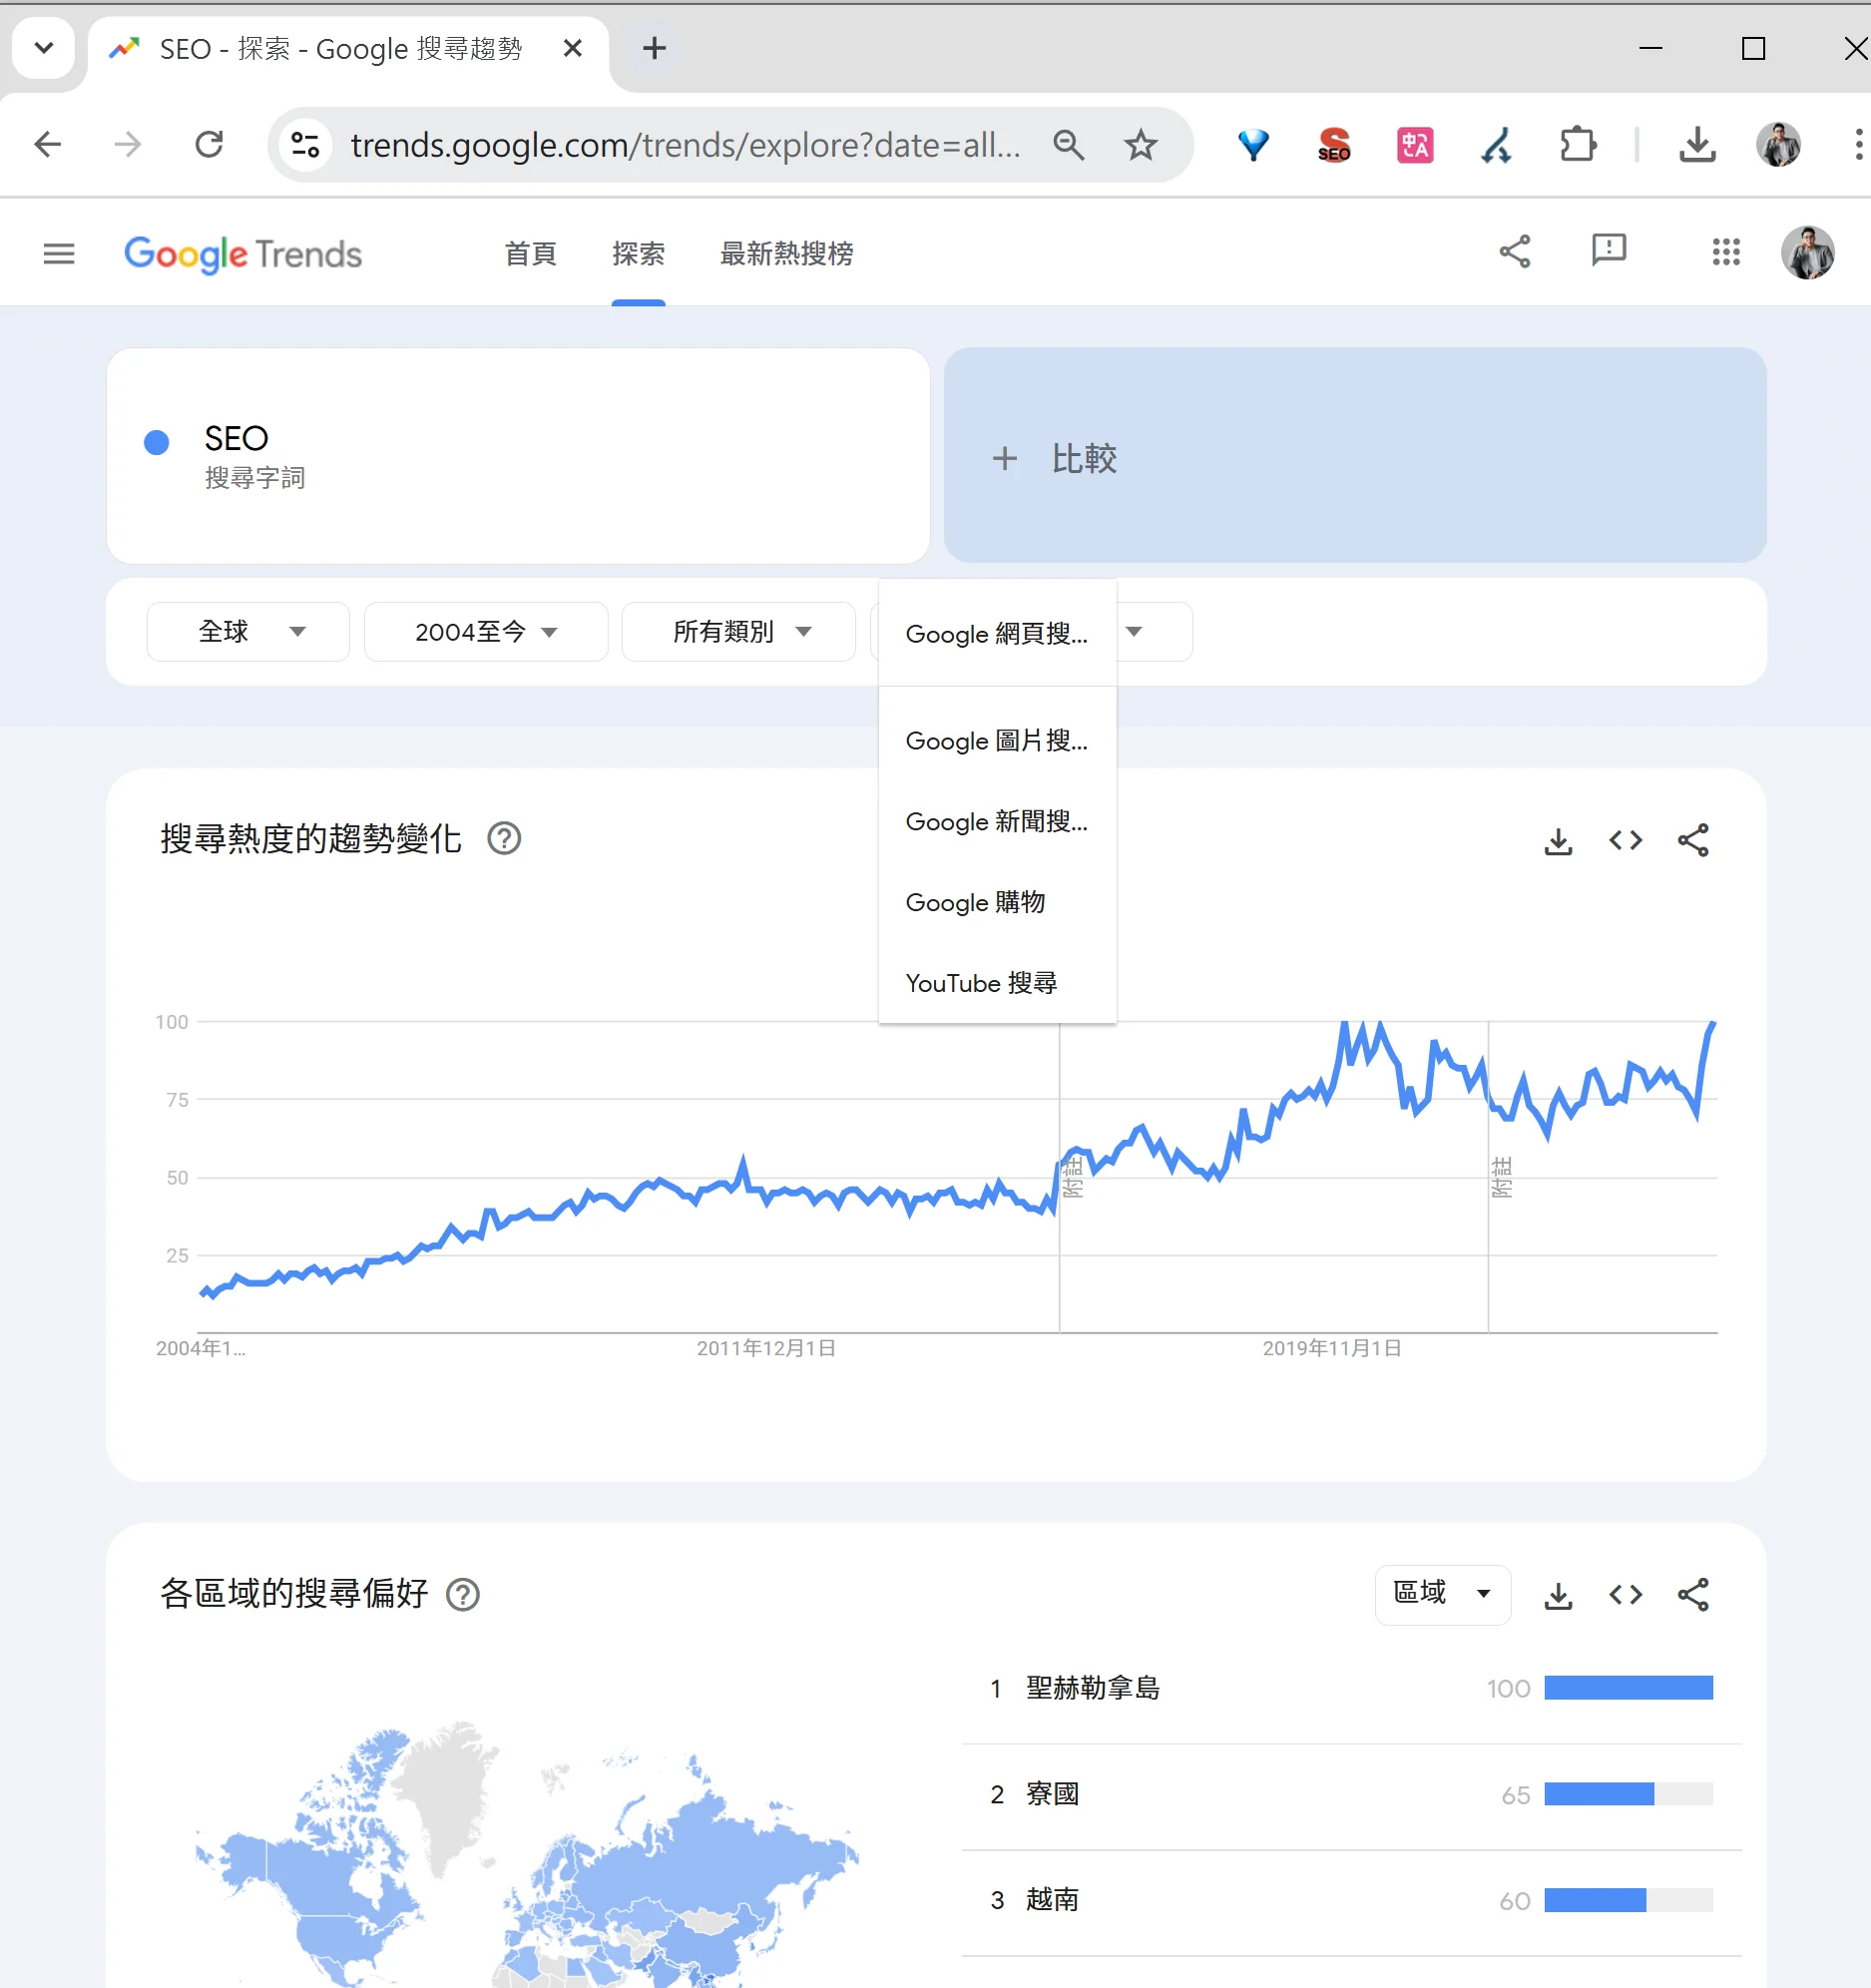Open the 2004至今 time range dropdown
Screen dimensions: 1871x1988
(x=486, y=632)
